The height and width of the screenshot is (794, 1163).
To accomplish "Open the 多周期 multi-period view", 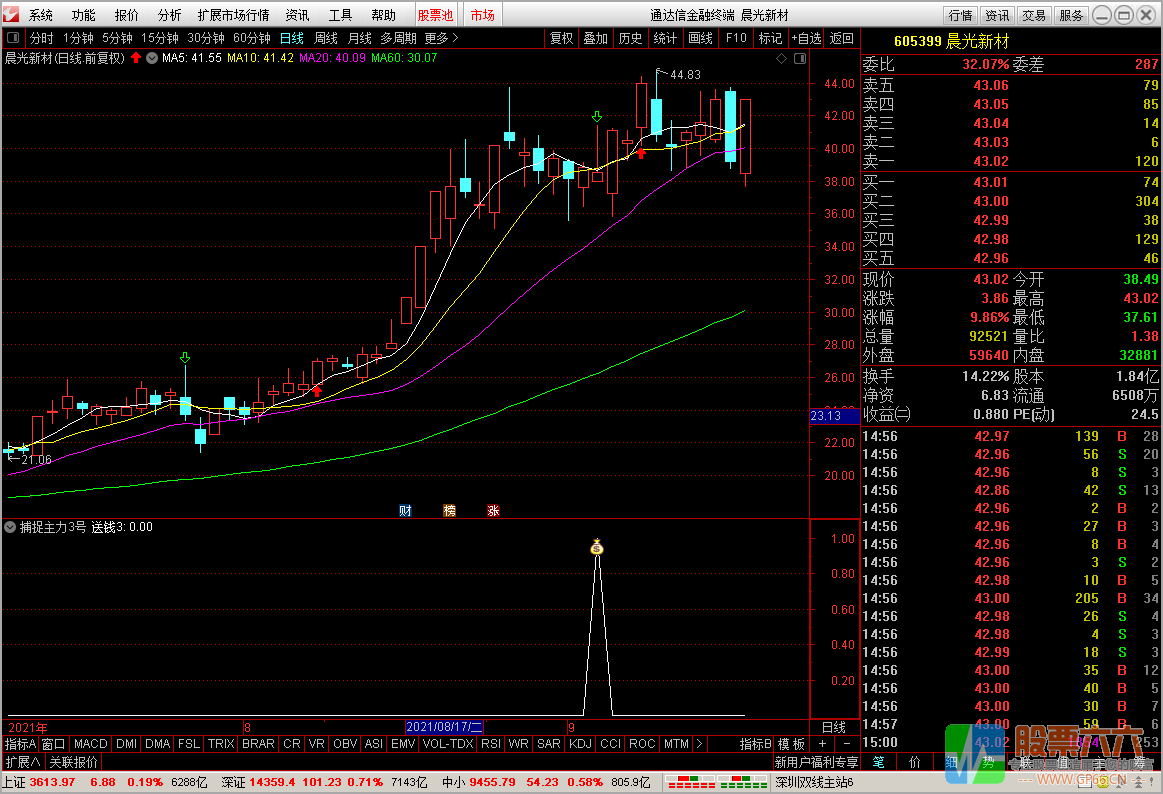I will coord(398,38).
